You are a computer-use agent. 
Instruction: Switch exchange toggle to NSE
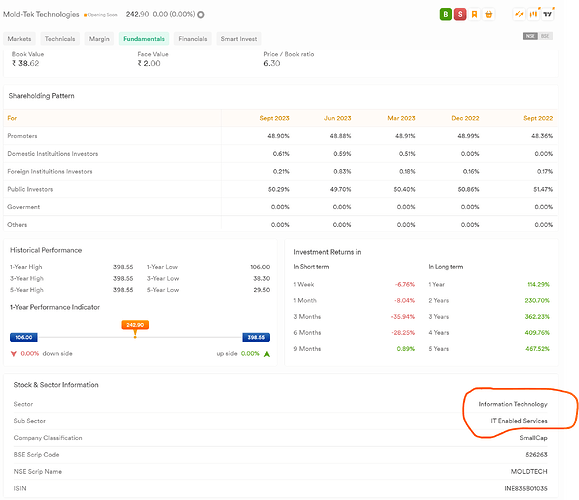point(530,36)
